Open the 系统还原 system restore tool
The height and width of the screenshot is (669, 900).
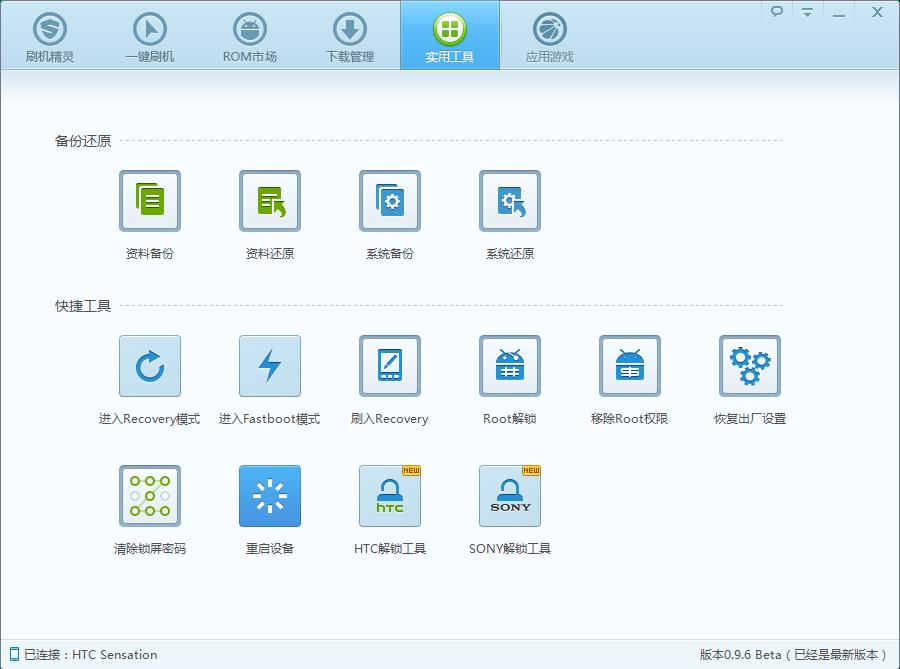[x=510, y=201]
